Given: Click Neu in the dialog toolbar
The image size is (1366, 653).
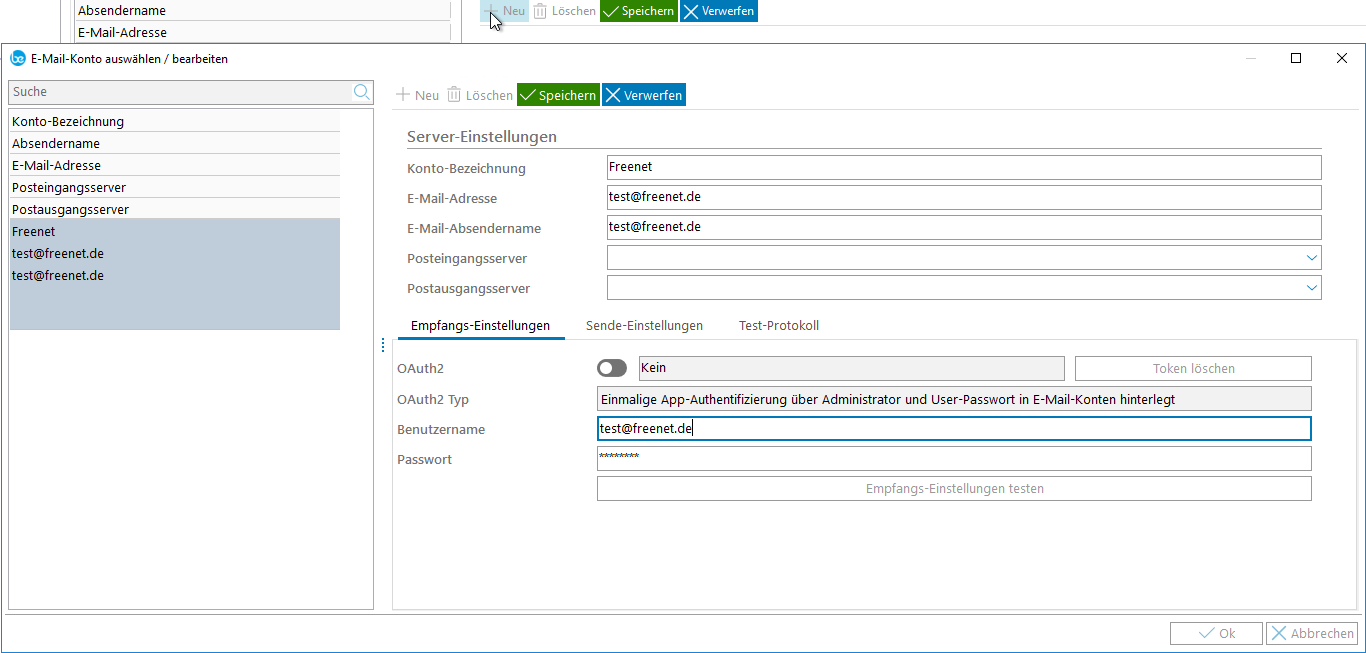Looking at the screenshot, I should click(418, 95).
